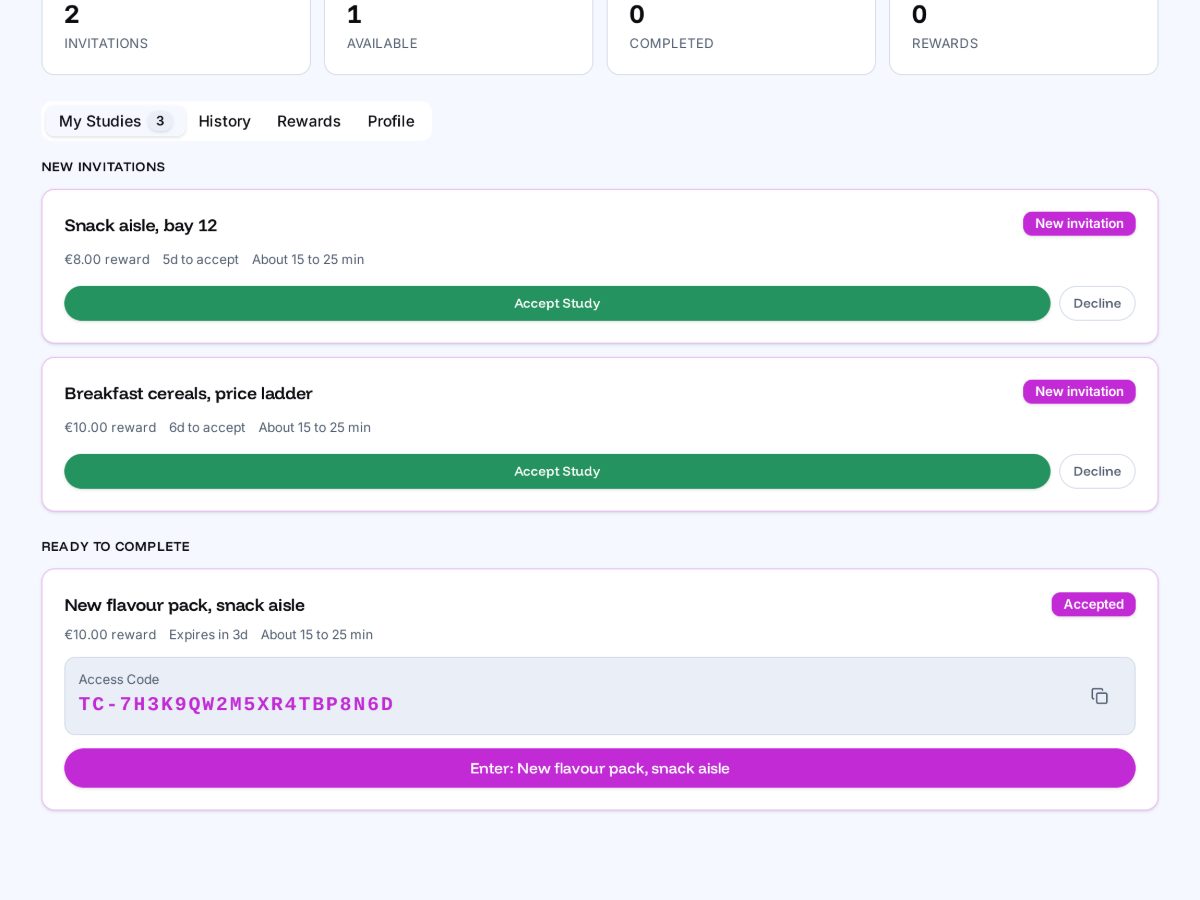Click the My Studies count badge 3
This screenshot has height=900, width=1200.
click(160, 121)
